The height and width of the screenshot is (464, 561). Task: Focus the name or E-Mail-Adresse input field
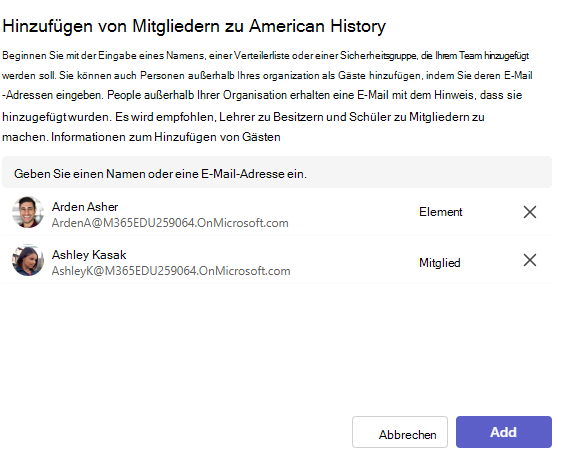[277, 172]
